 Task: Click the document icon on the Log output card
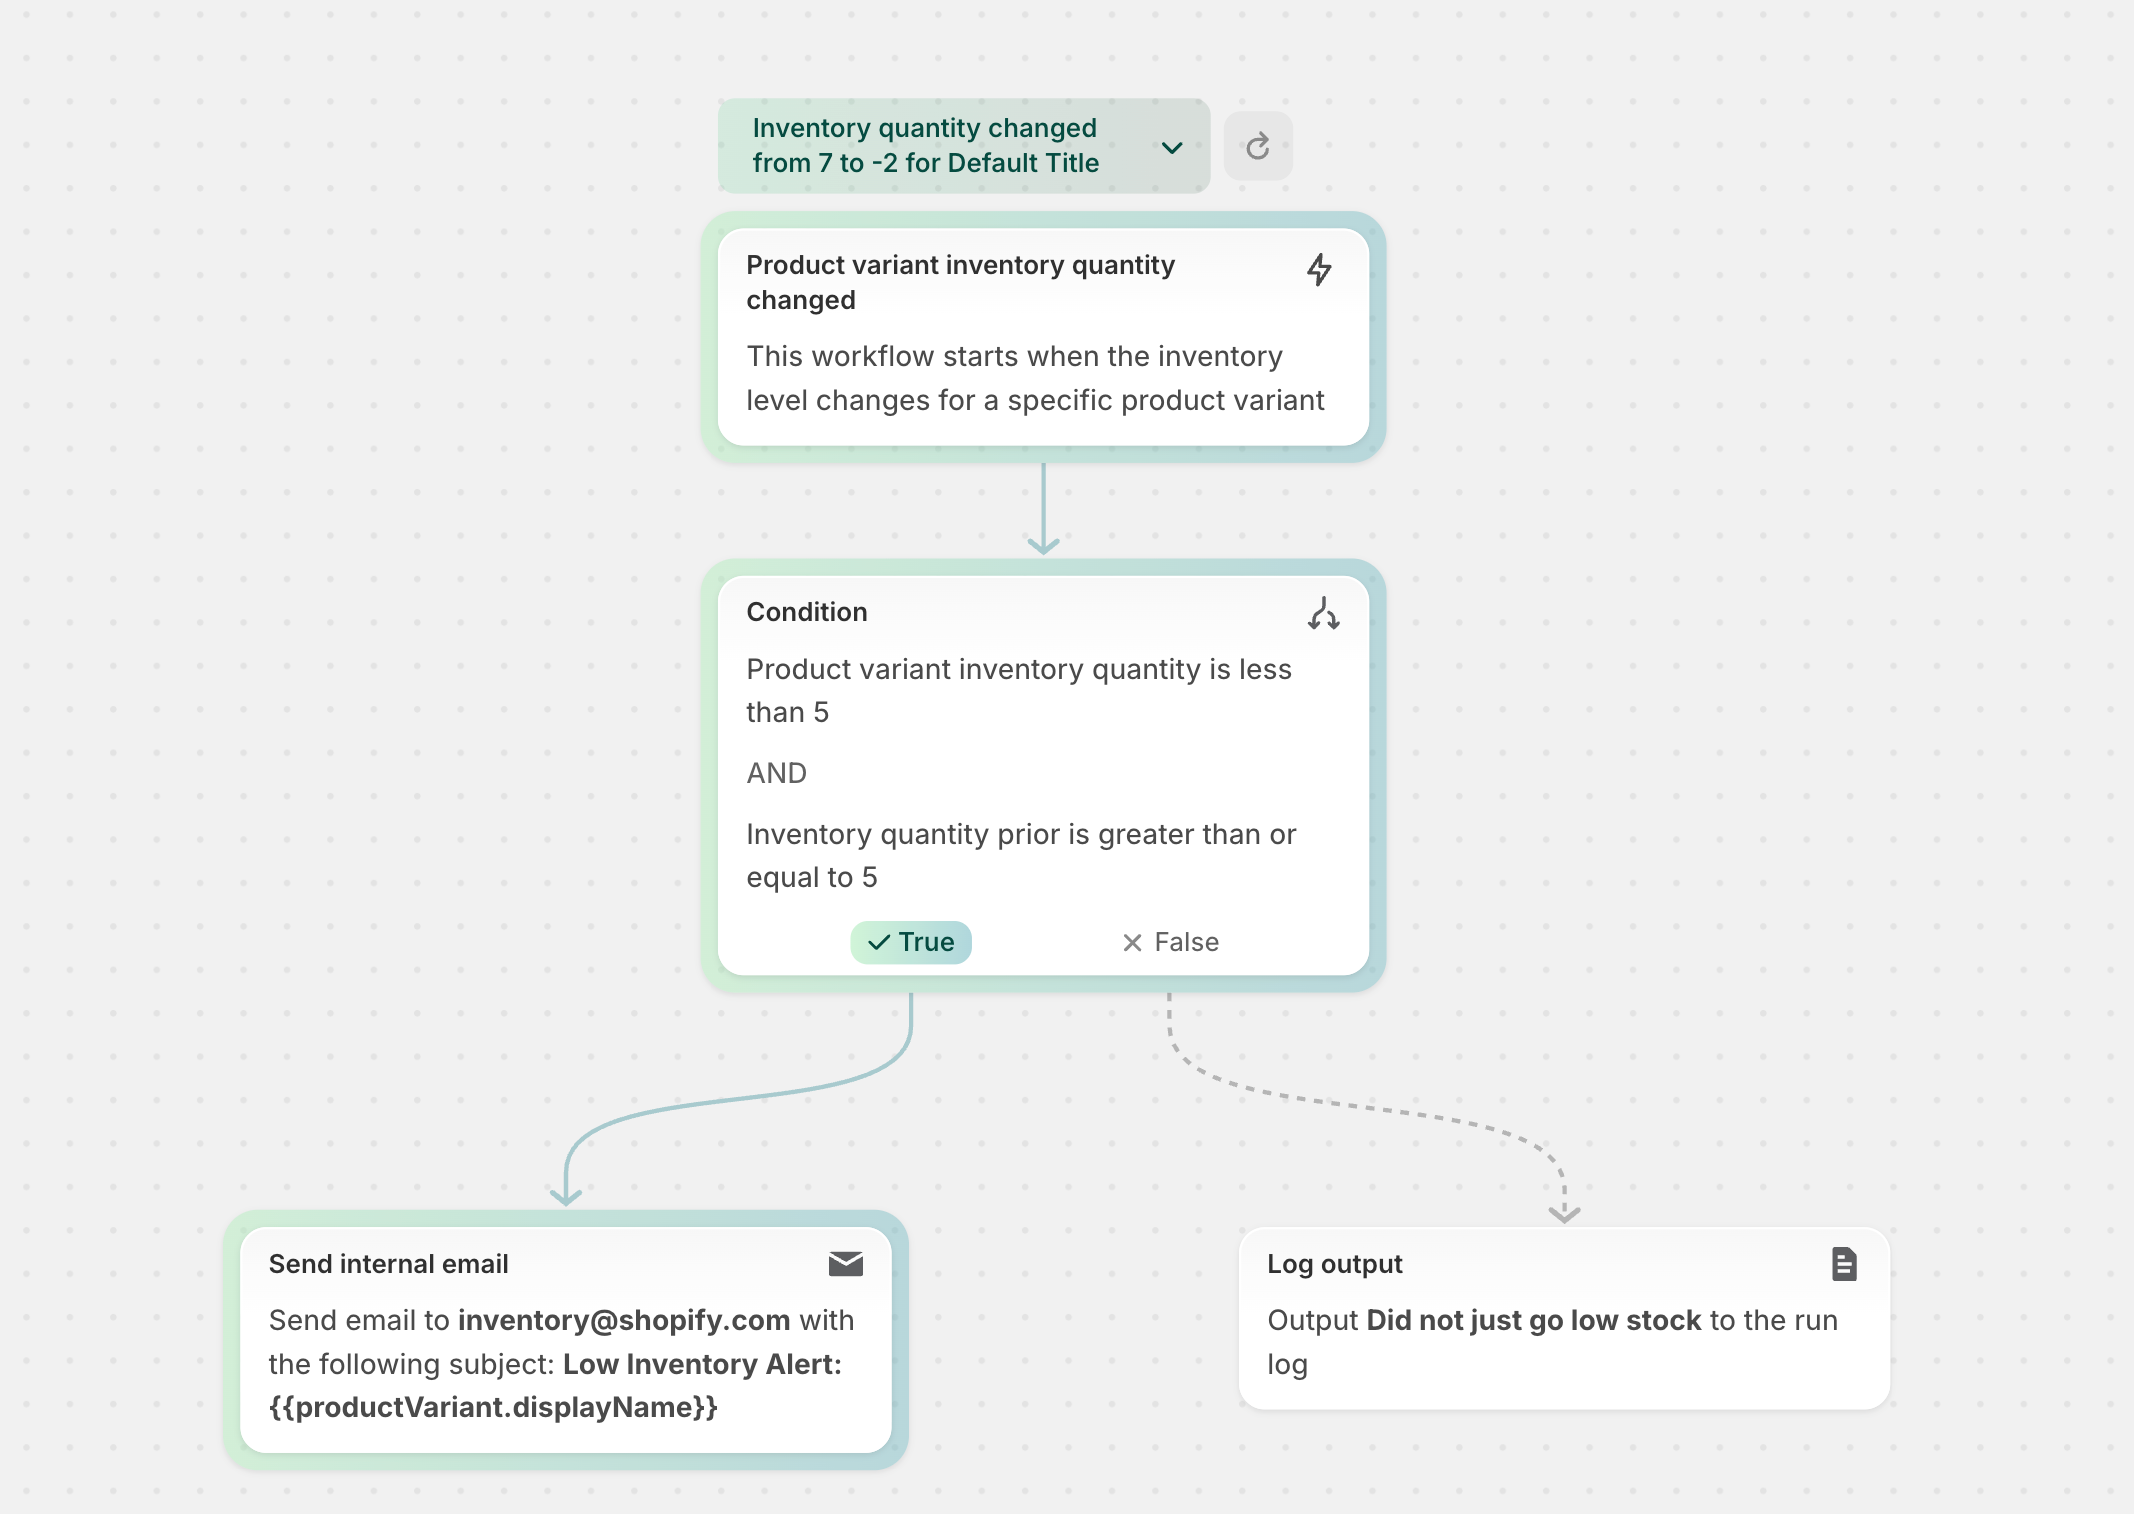pos(1845,1264)
